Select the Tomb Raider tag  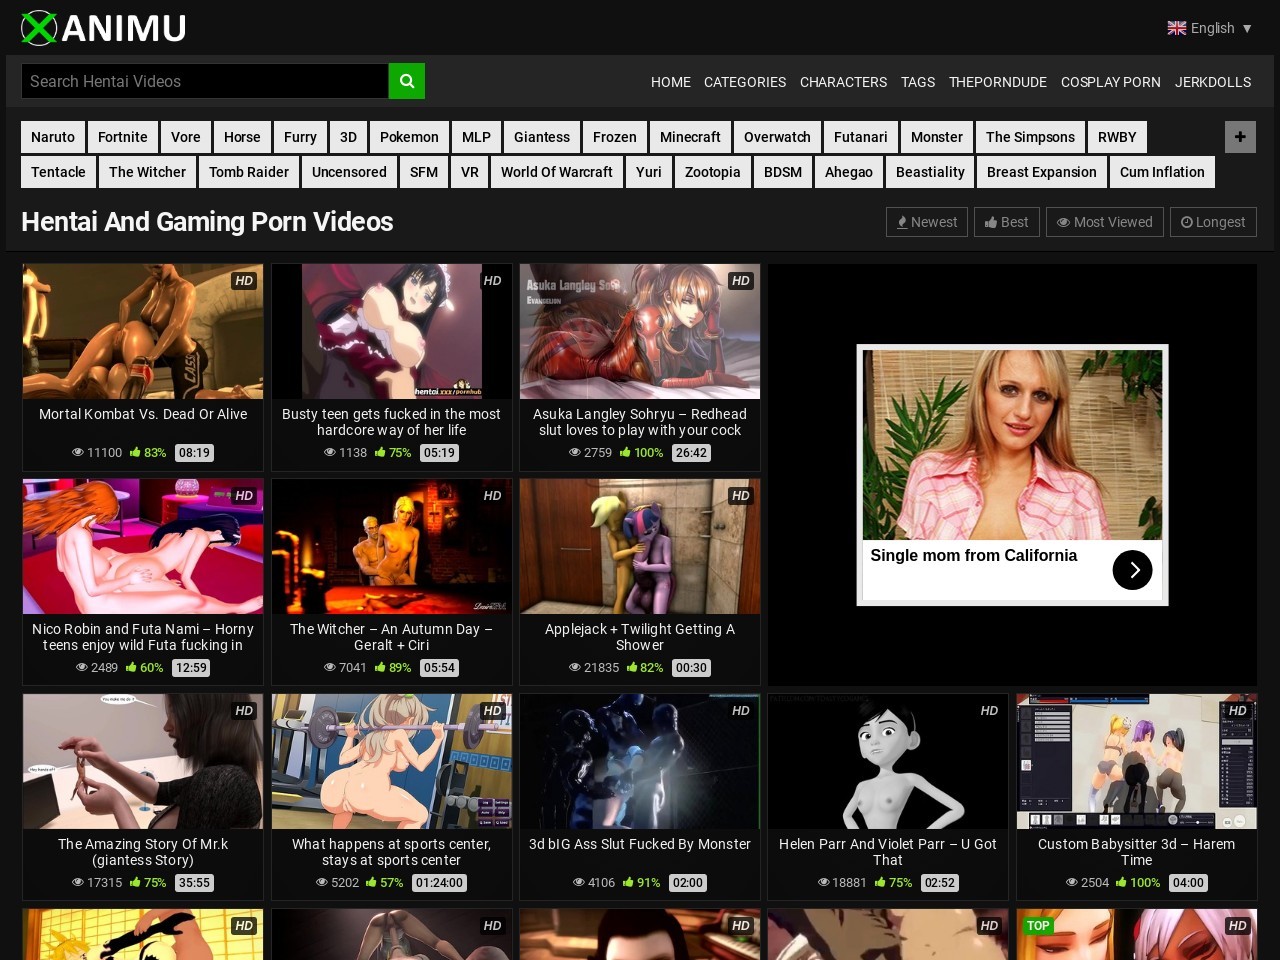(x=249, y=172)
